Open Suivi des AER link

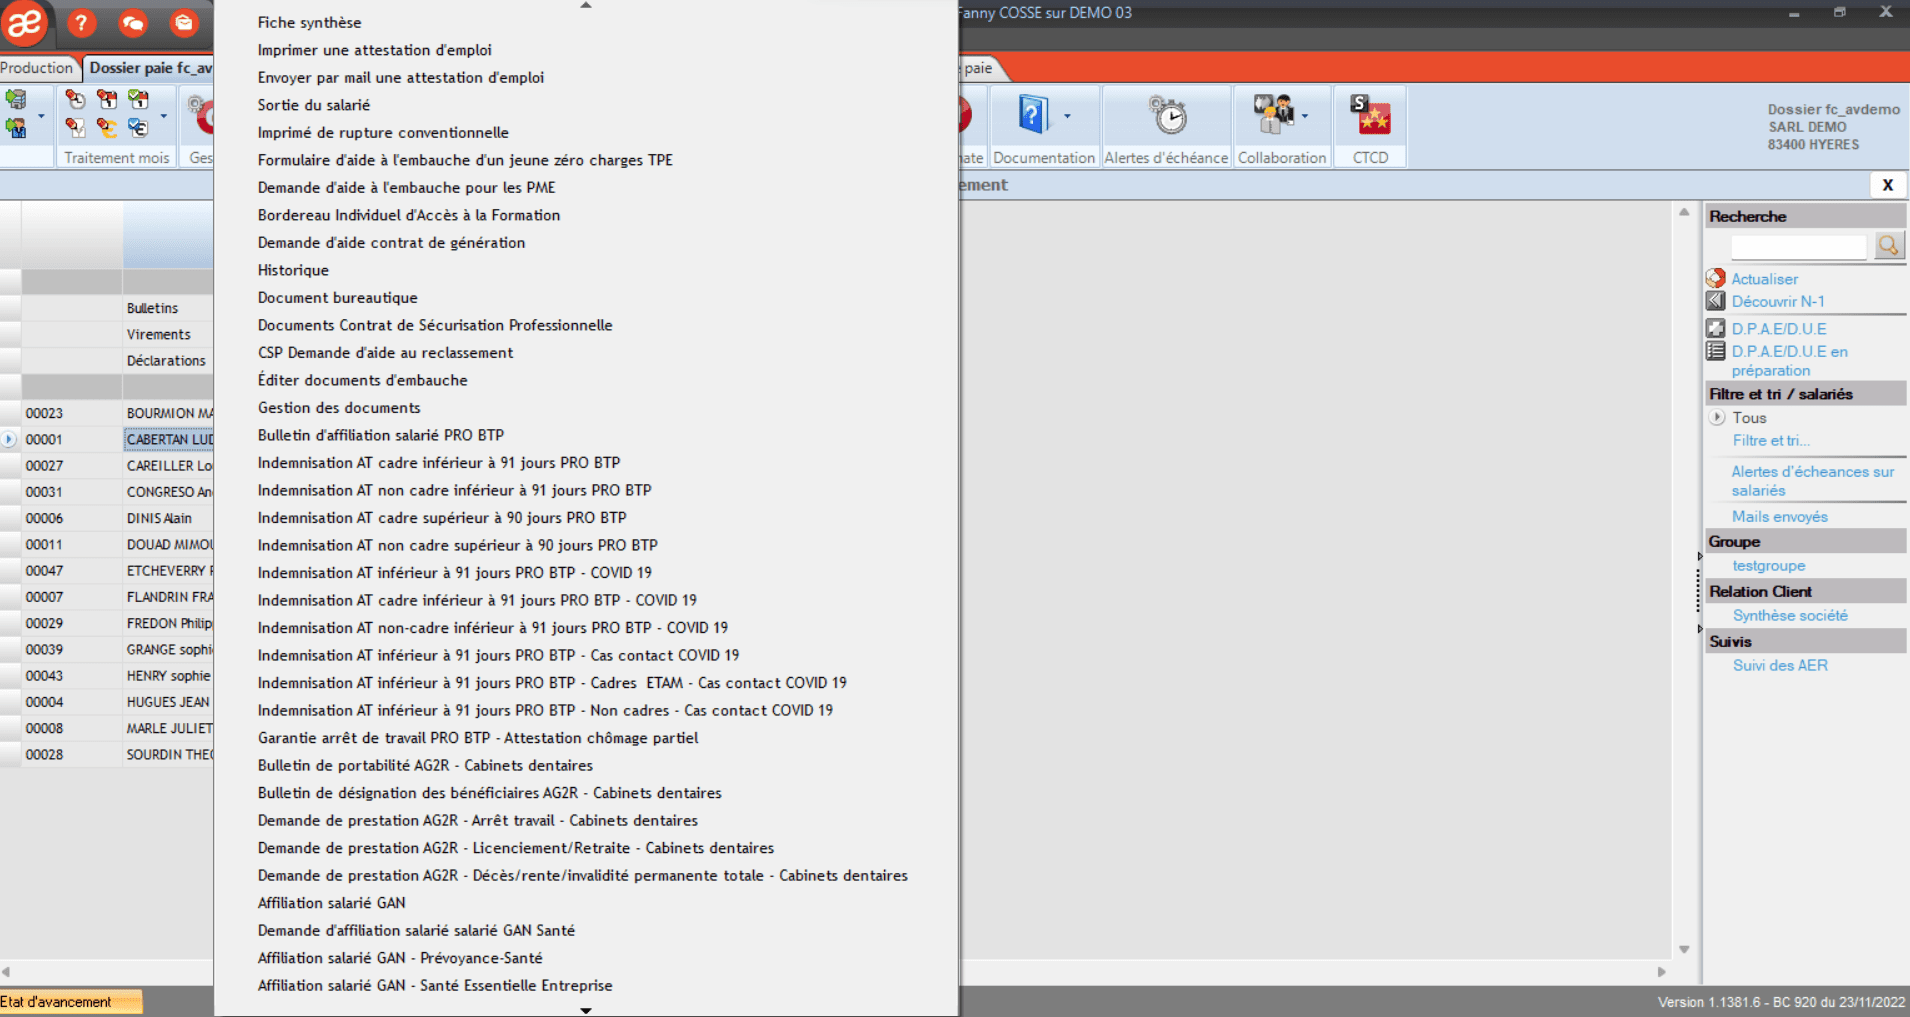coord(1780,666)
